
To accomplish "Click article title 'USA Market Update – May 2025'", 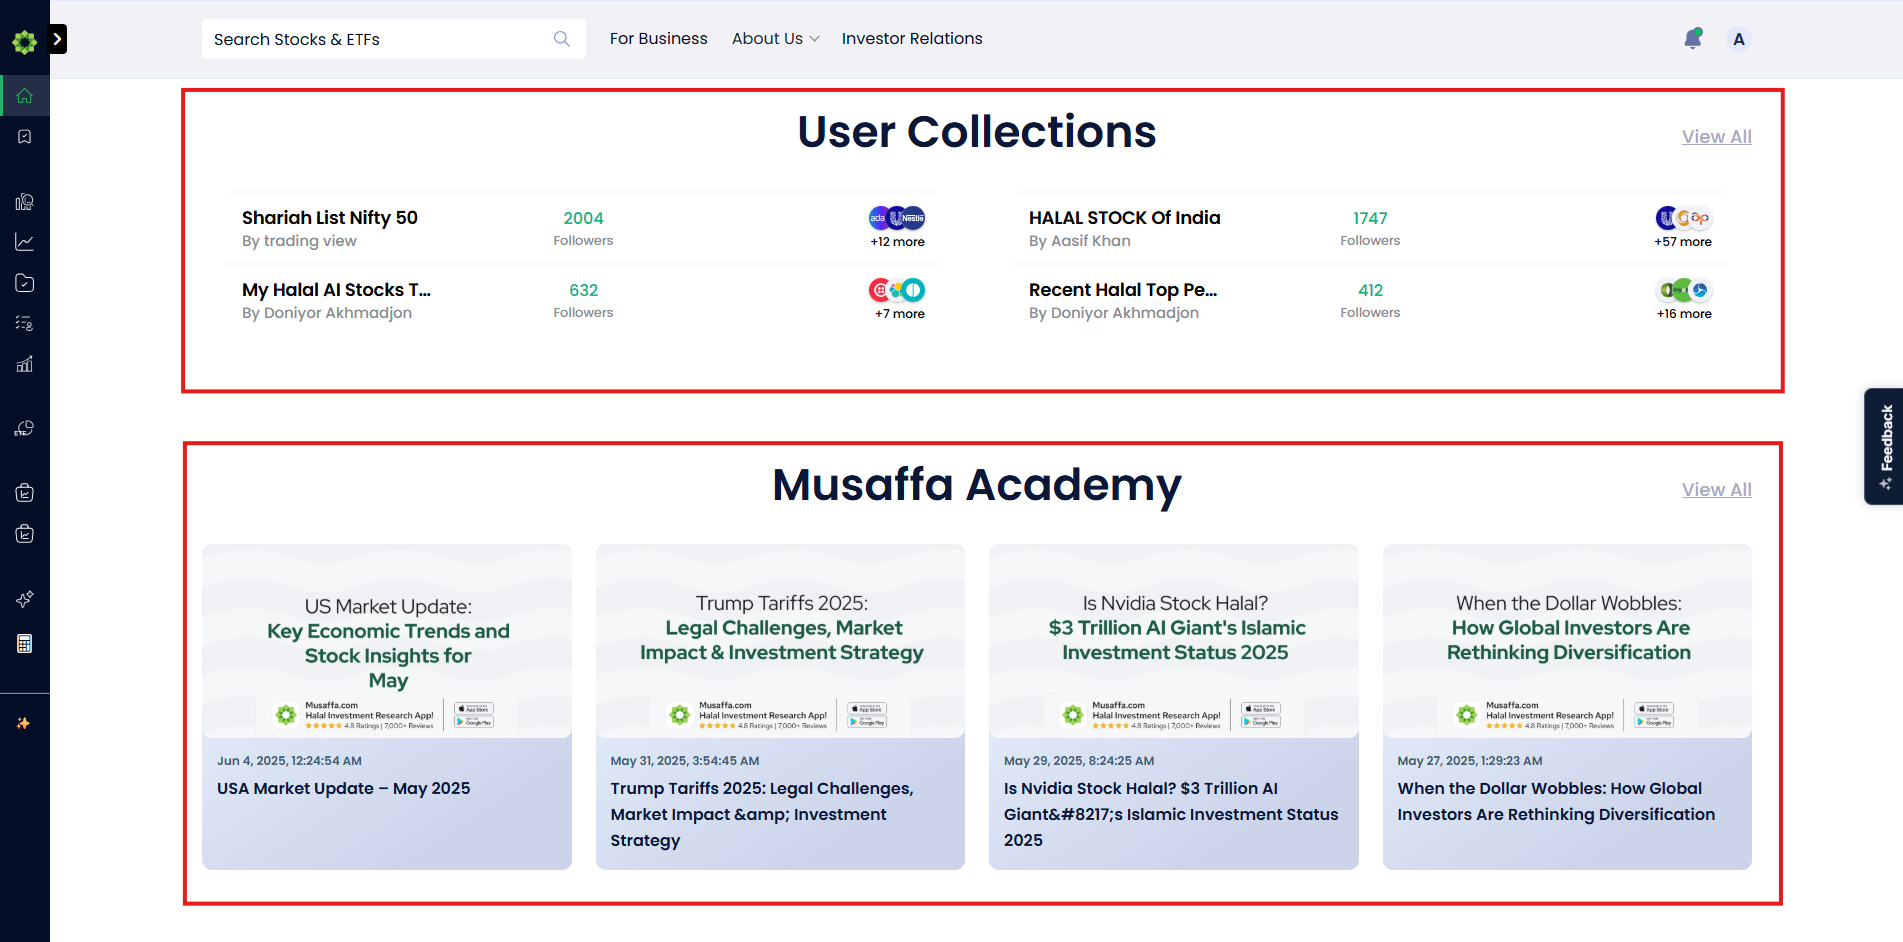I will [x=344, y=789].
